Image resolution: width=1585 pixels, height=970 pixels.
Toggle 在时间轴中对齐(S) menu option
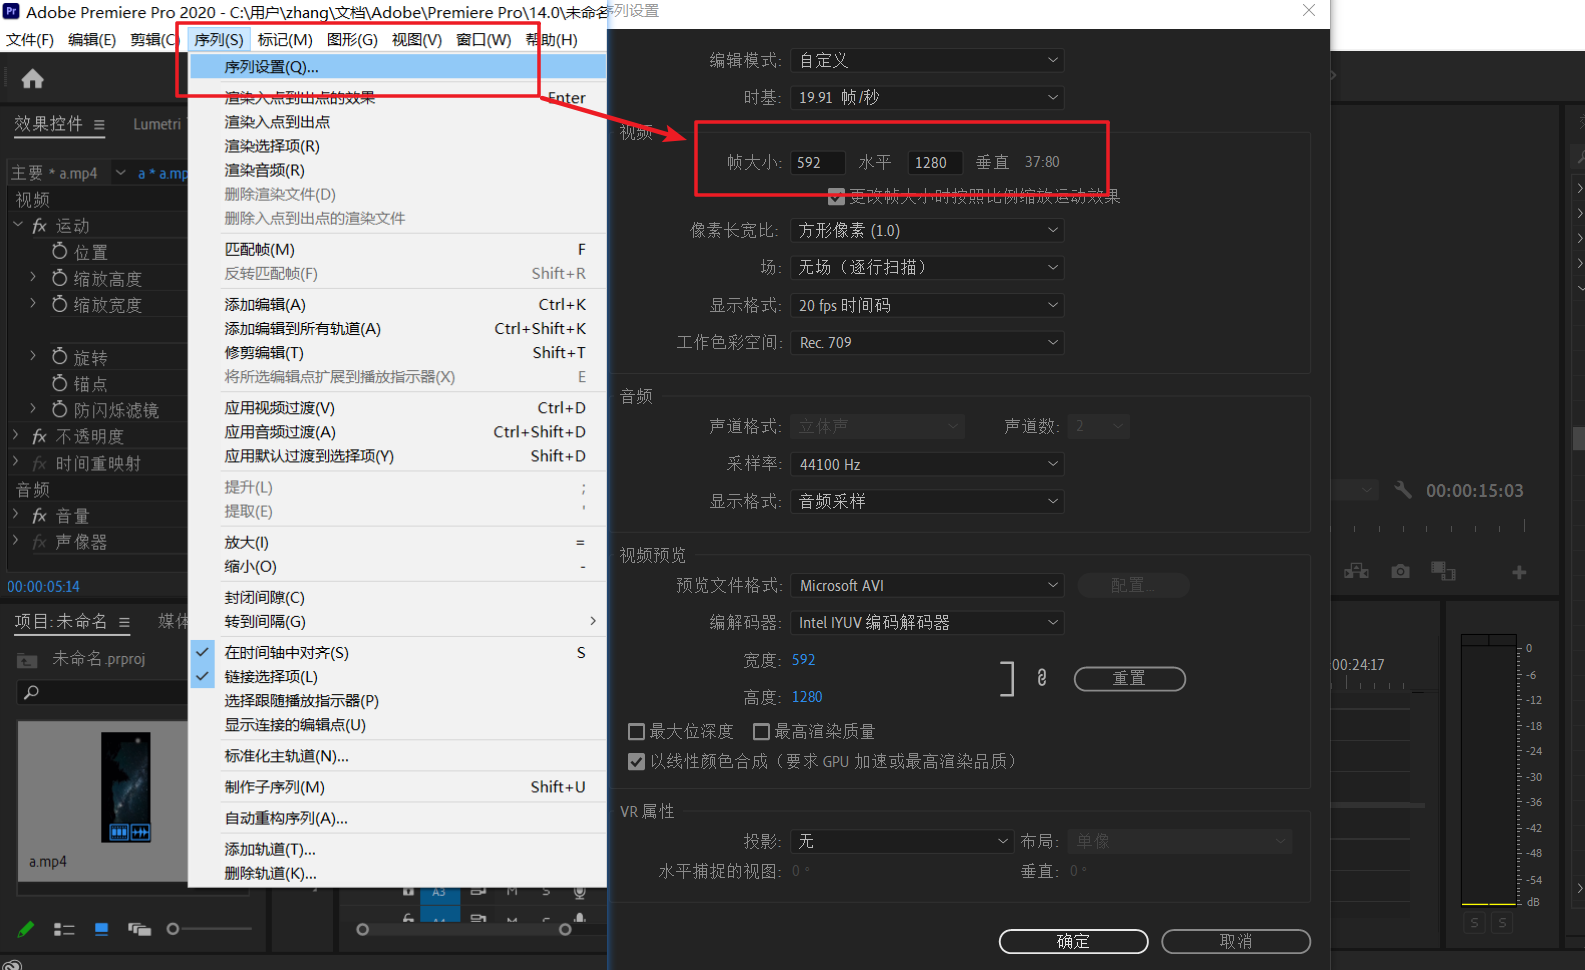(398, 653)
